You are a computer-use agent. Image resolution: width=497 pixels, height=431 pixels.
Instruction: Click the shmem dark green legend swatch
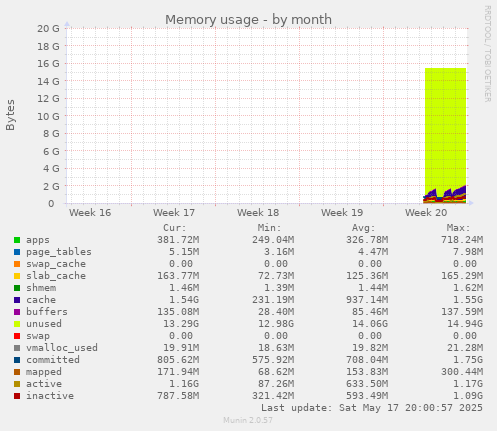(x=17, y=288)
